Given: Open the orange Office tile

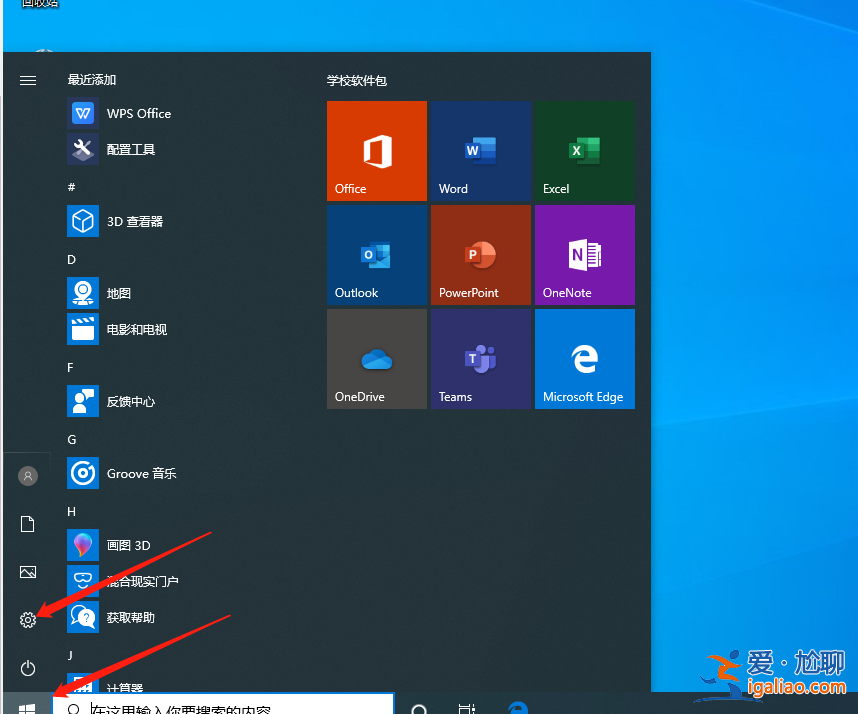Looking at the screenshot, I should 376,150.
